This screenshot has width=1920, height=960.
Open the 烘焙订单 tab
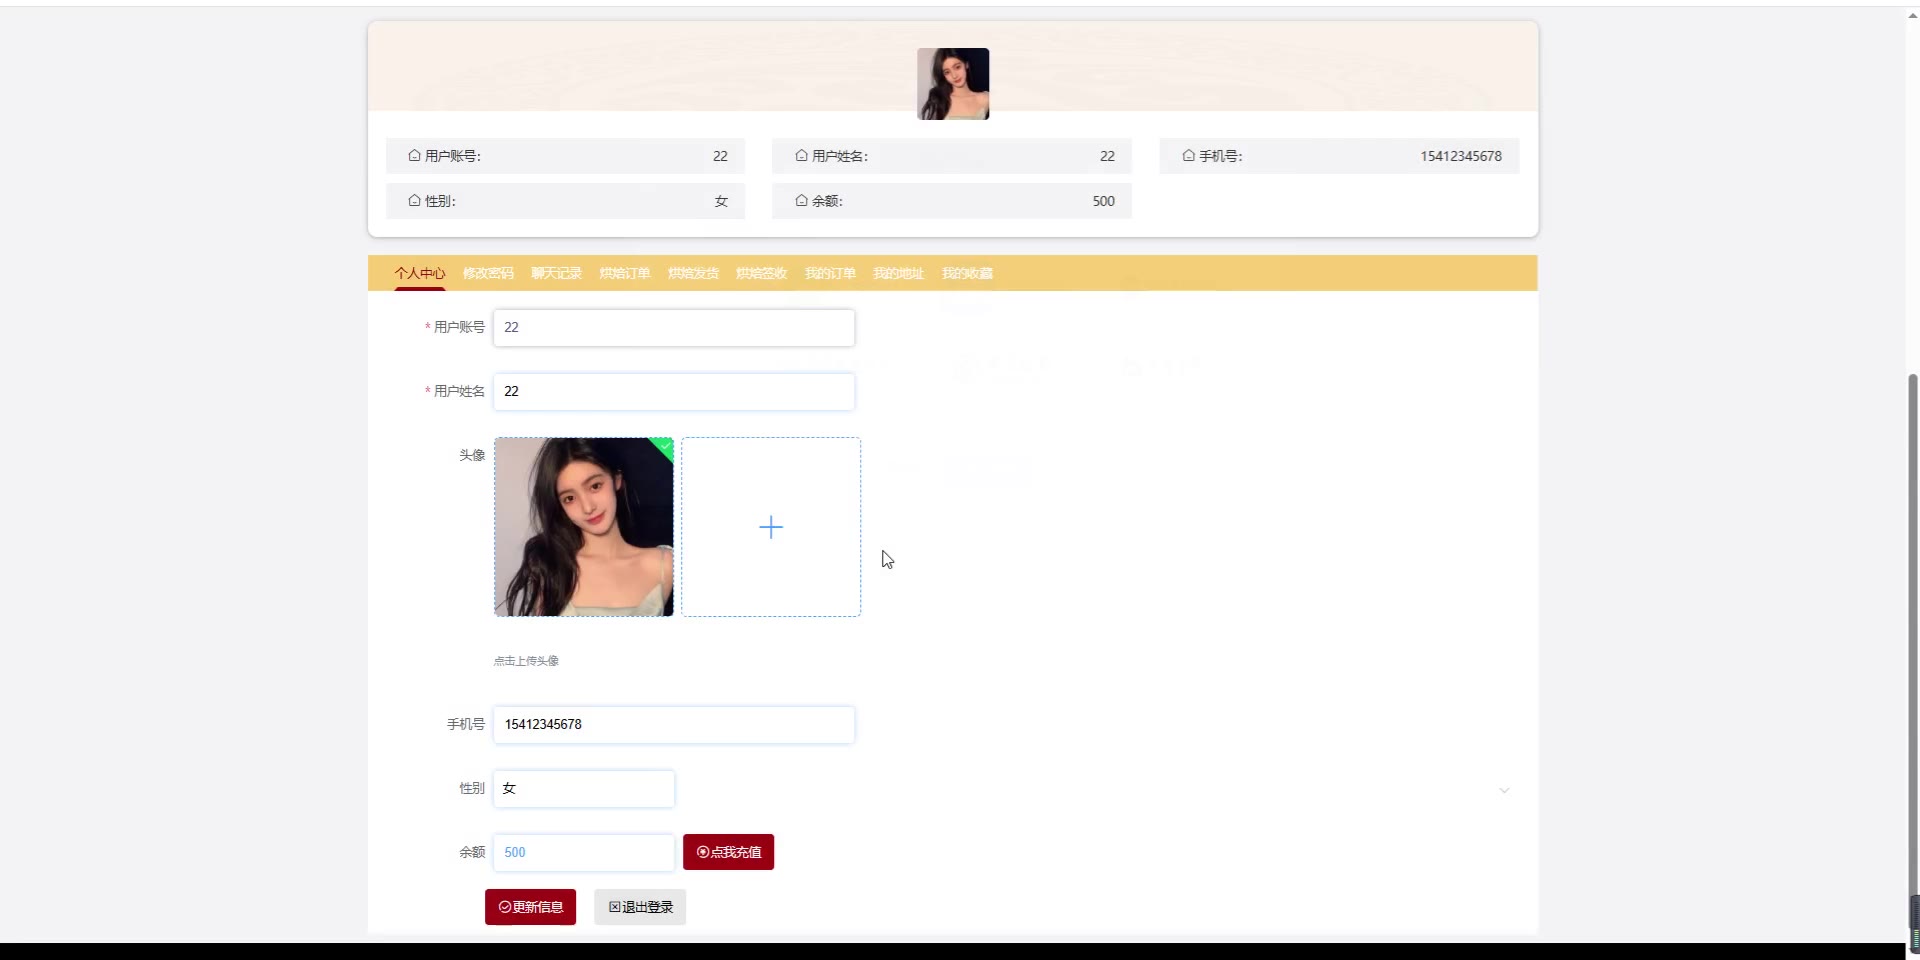tap(625, 273)
